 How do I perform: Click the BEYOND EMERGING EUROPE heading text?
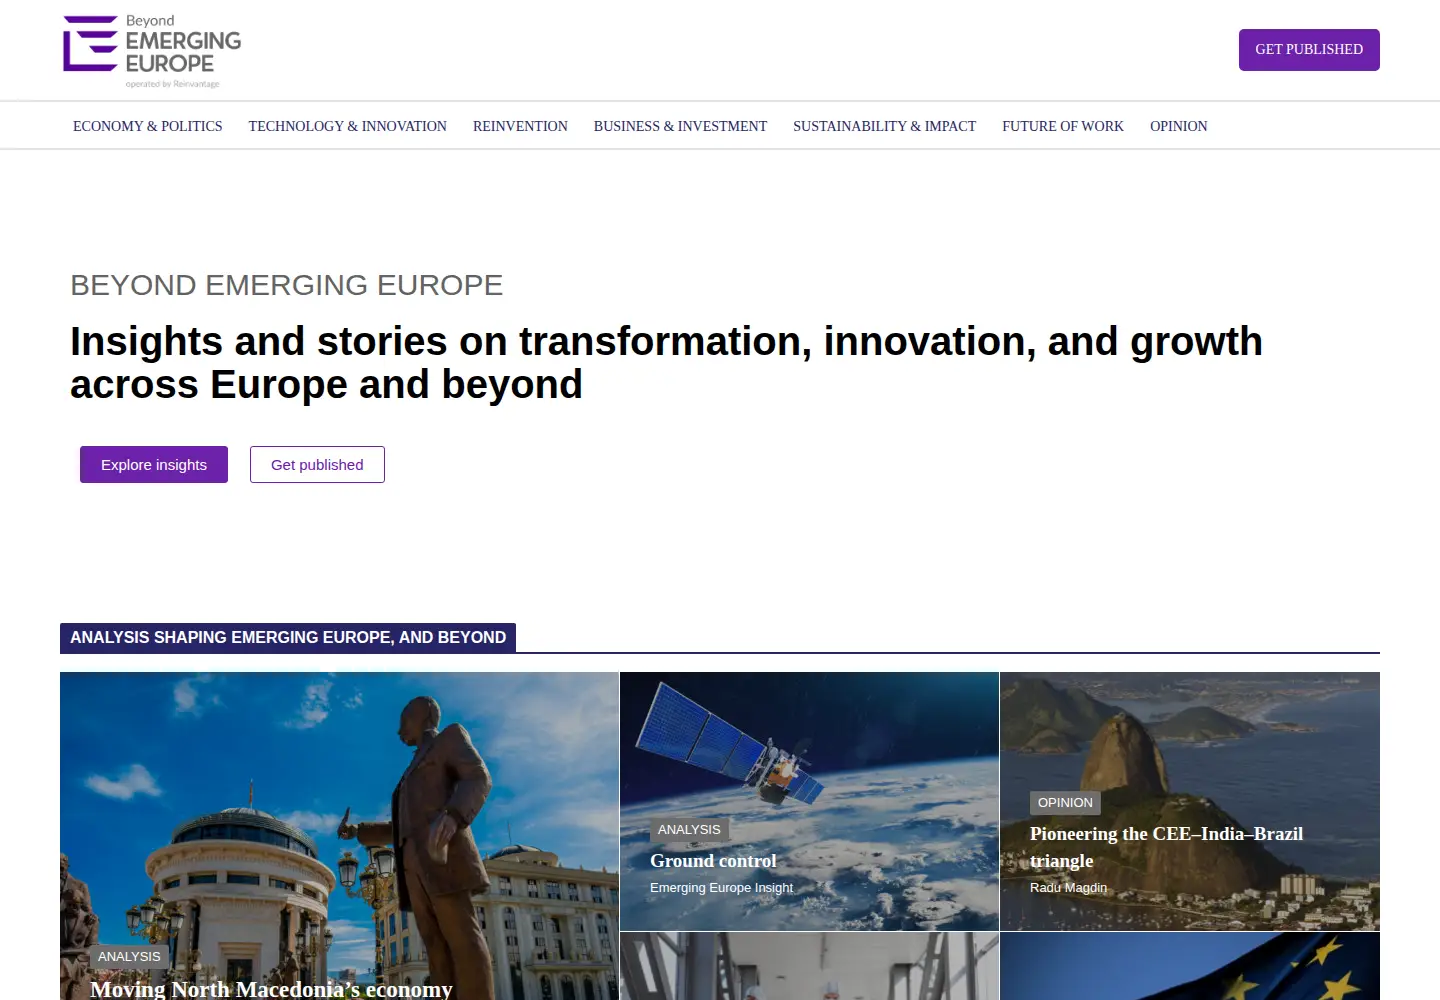[x=286, y=285]
